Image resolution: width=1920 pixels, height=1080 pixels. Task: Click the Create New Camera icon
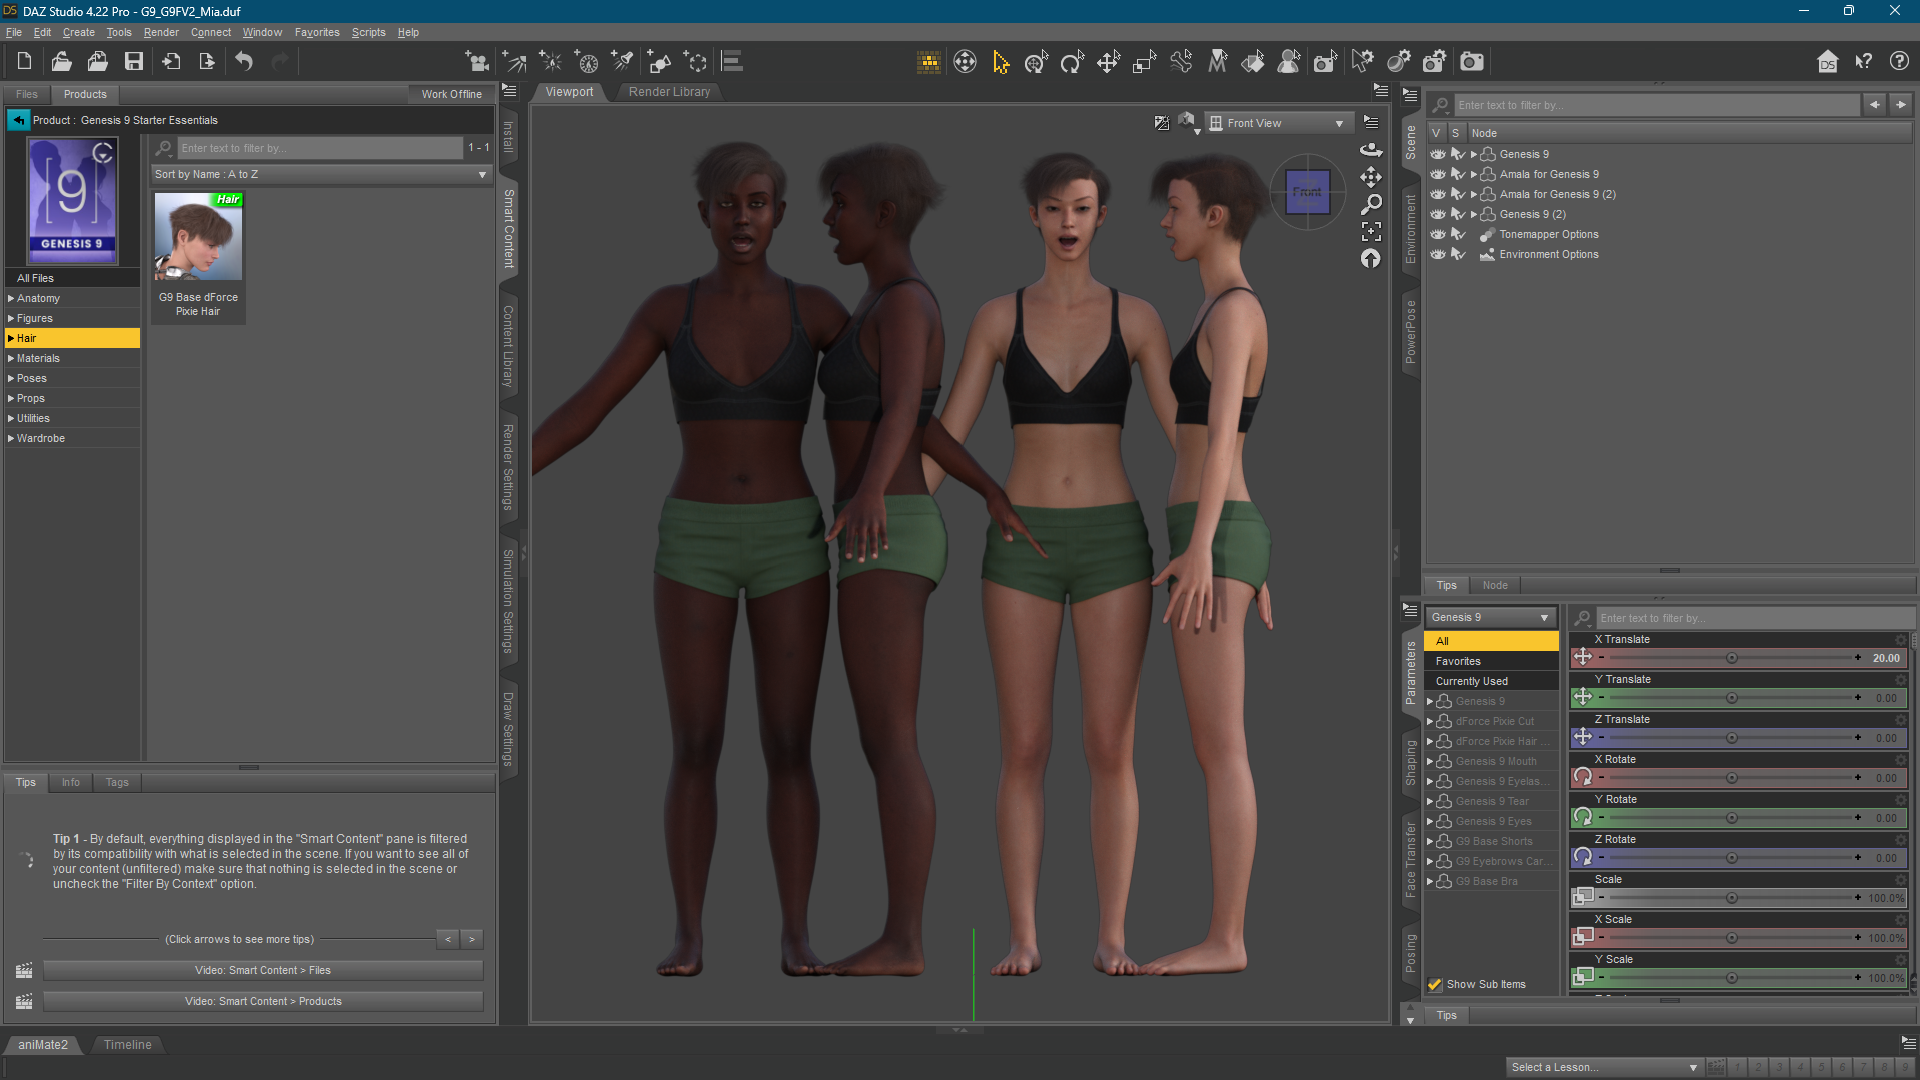(x=477, y=62)
